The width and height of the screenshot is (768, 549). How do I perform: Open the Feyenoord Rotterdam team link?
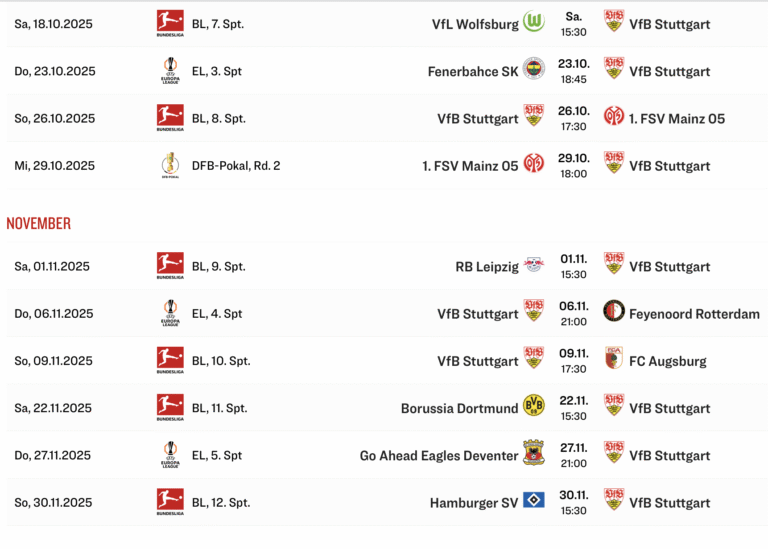pyautogui.click(x=694, y=313)
